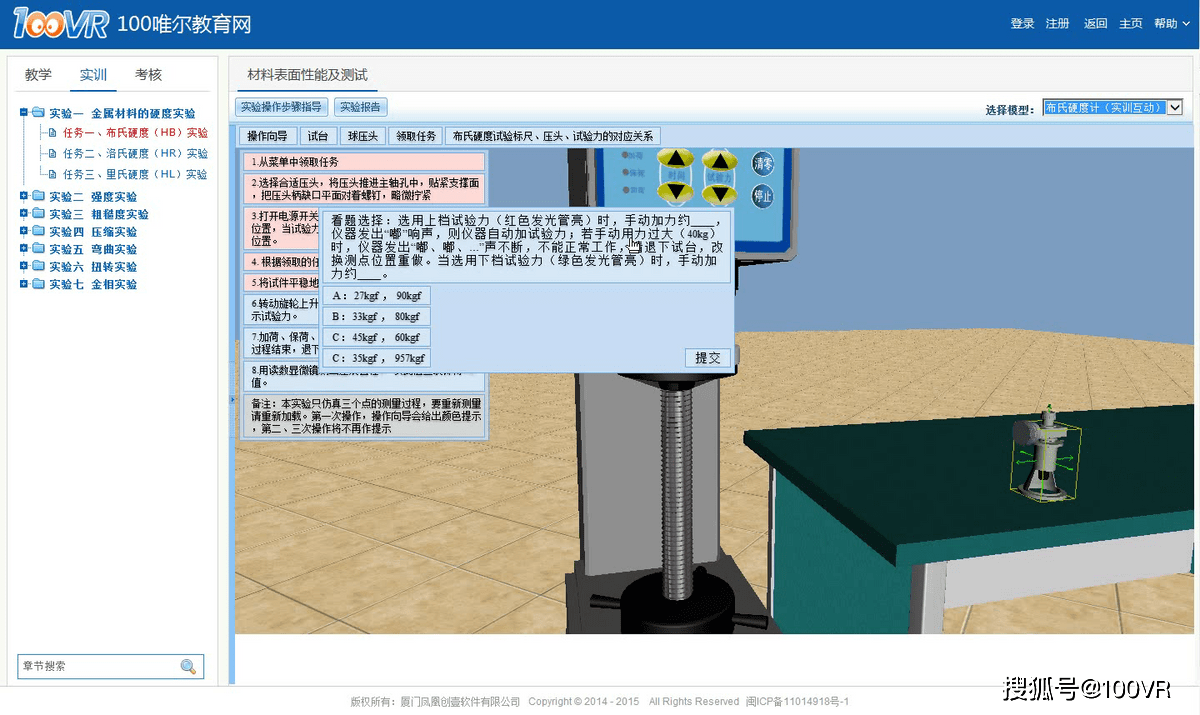Click the 提交 submit button
Image resolution: width=1200 pixels, height=715 pixels.
point(707,358)
